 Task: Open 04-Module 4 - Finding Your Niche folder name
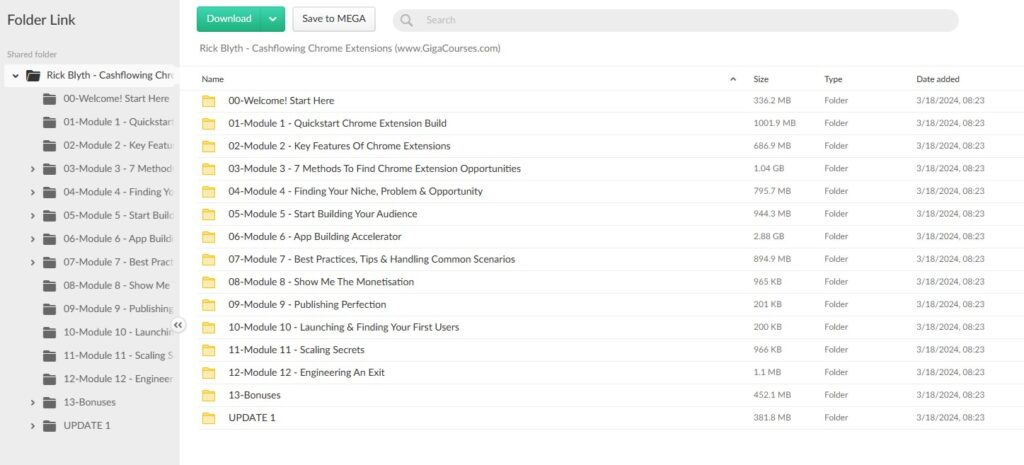pyautogui.click(x=356, y=191)
